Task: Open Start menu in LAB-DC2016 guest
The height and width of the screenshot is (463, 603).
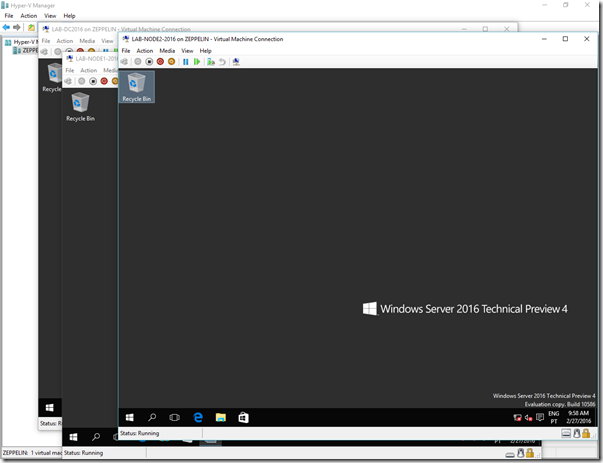Action: point(50,408)
